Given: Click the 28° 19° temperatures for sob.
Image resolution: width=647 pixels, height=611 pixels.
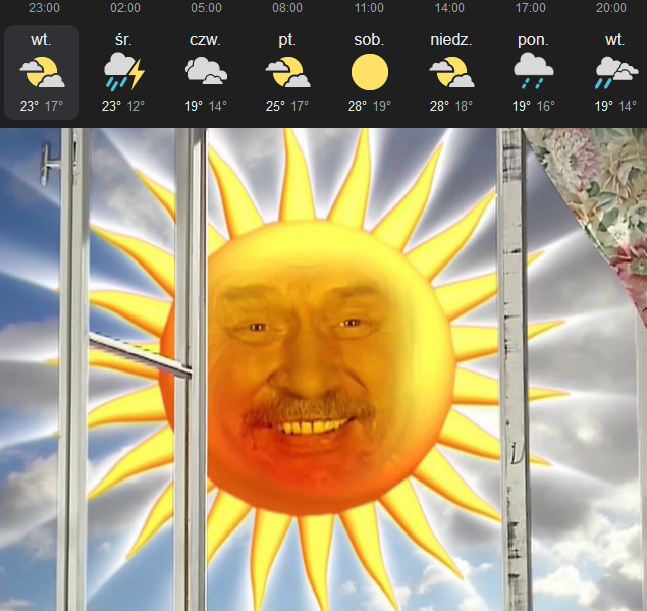Looking at the screenshot, I should click(x=368, y=105).
